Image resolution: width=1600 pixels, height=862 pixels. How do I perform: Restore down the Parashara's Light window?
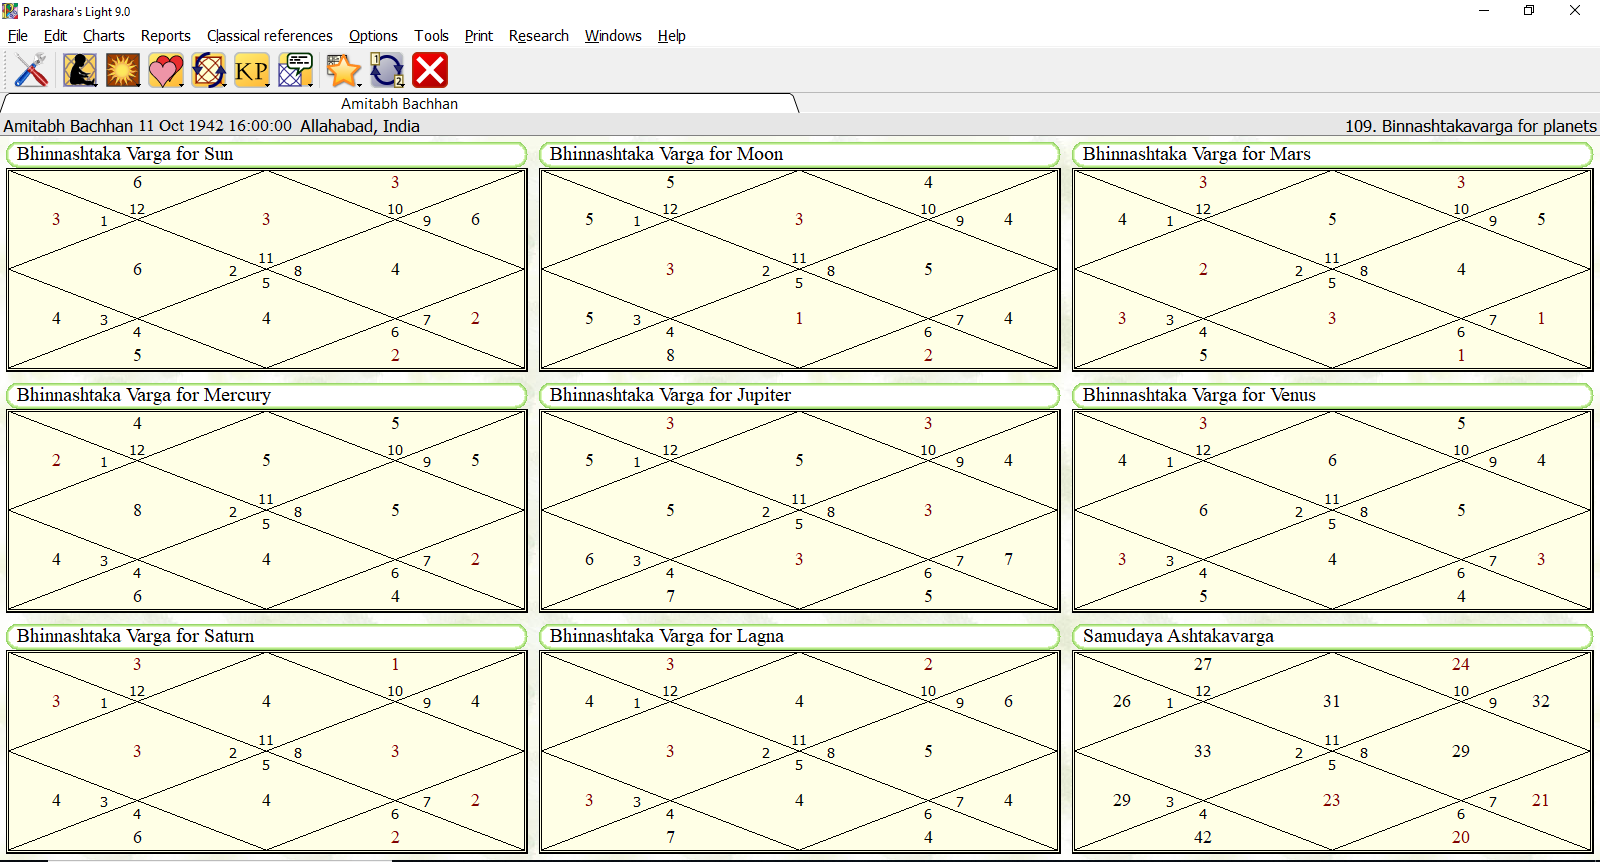click(1529, 11)
